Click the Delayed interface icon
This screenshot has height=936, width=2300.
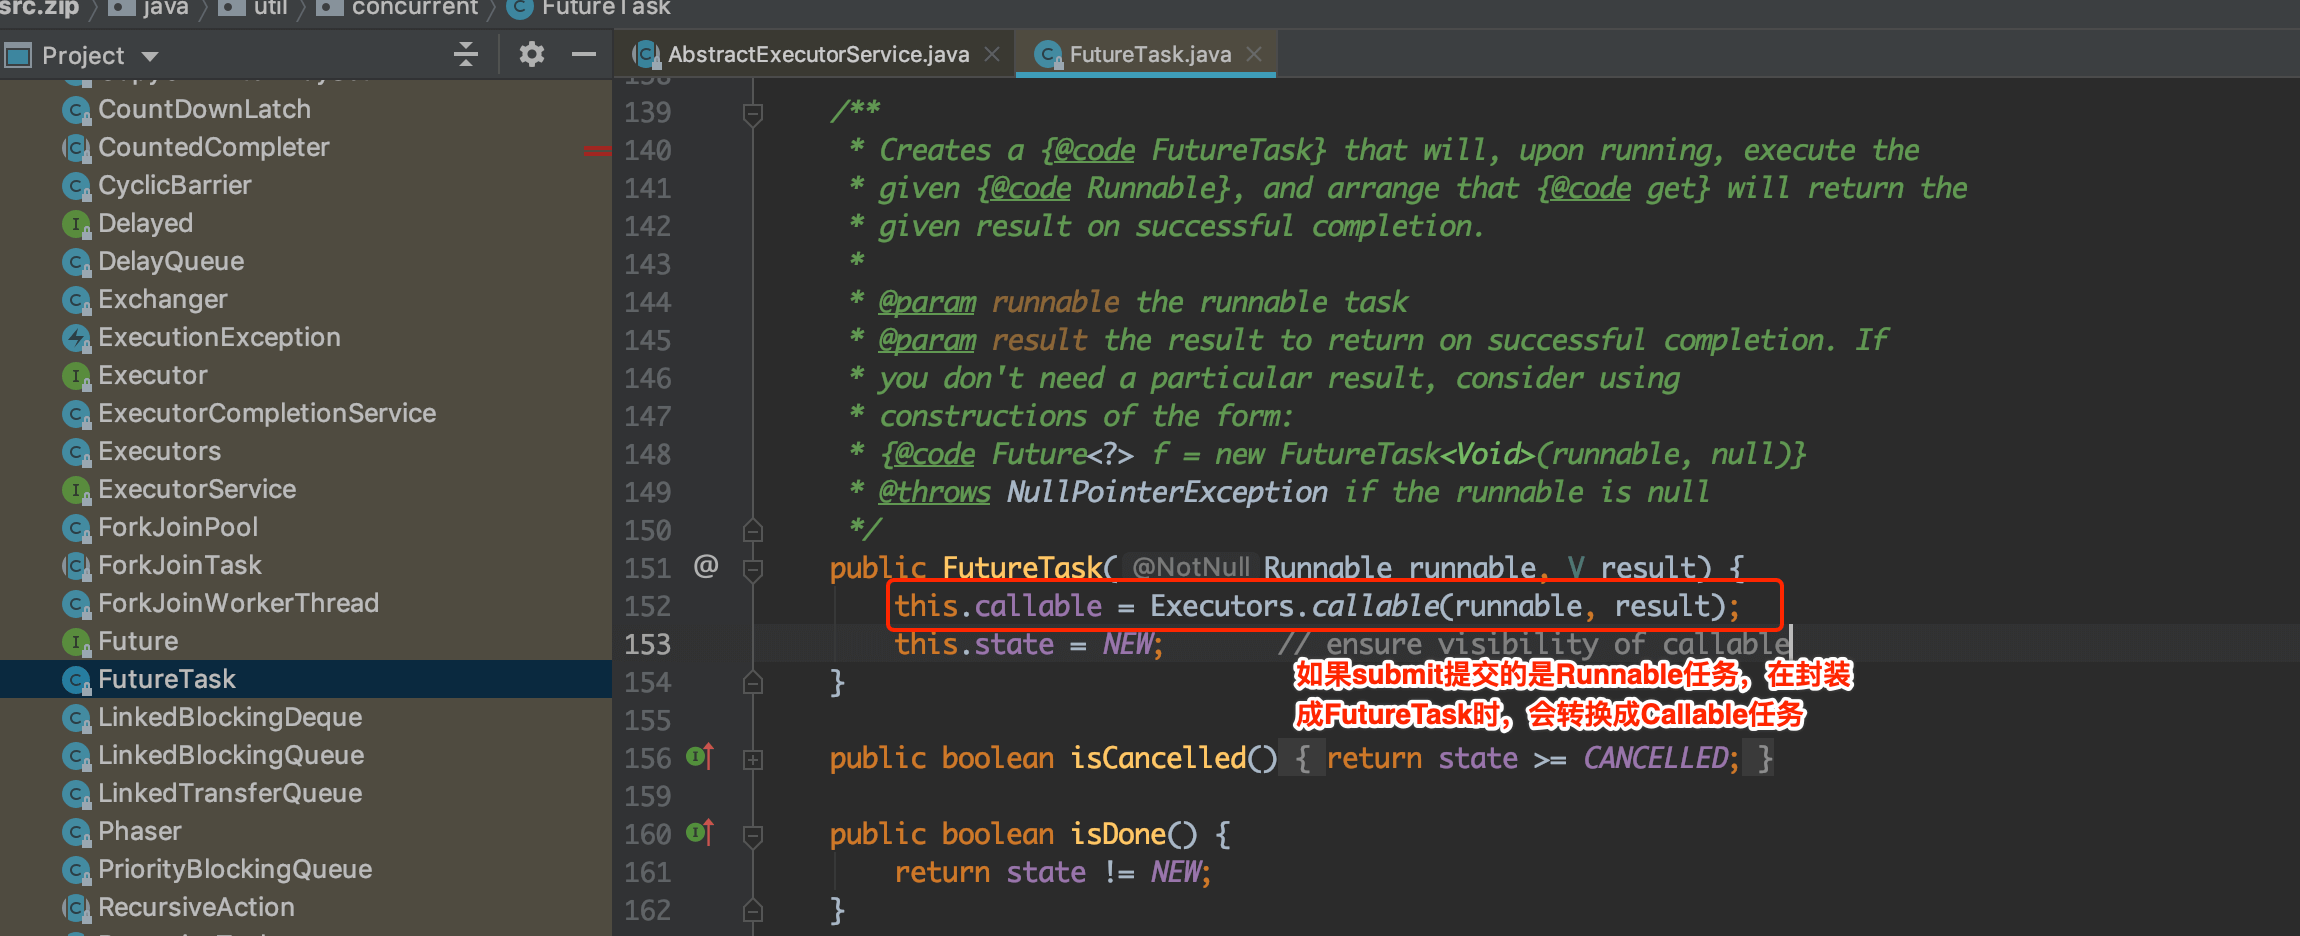[76, 224]
